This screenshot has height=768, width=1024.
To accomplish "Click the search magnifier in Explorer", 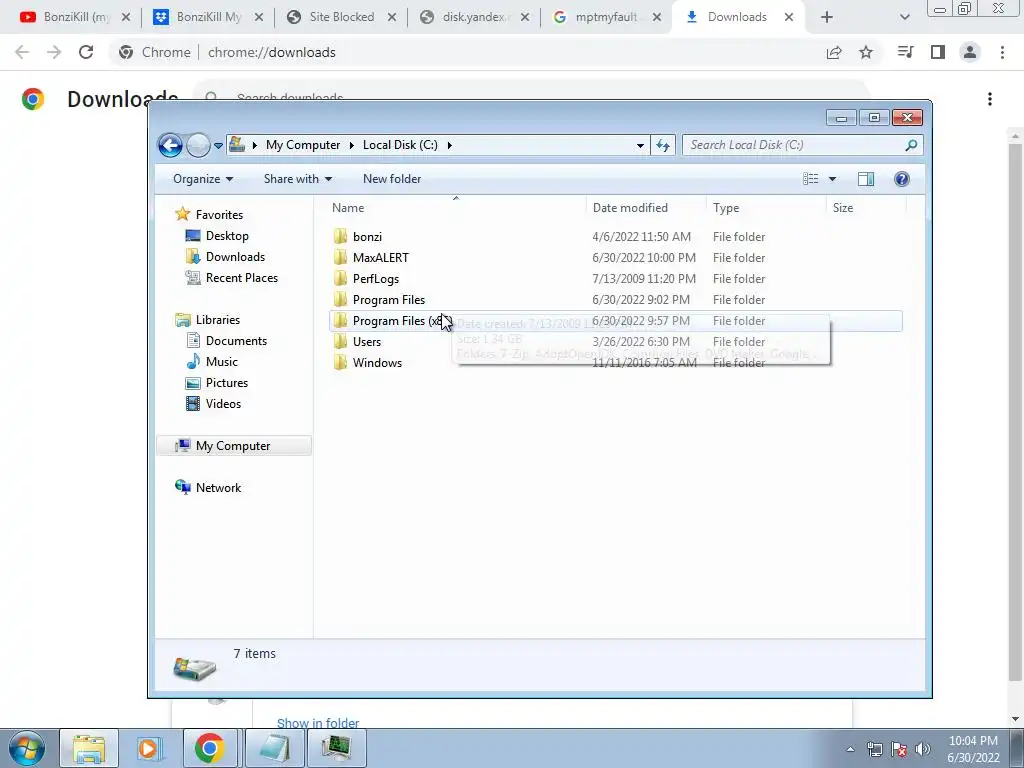I will pyautogui.click(x=911, y=145).
